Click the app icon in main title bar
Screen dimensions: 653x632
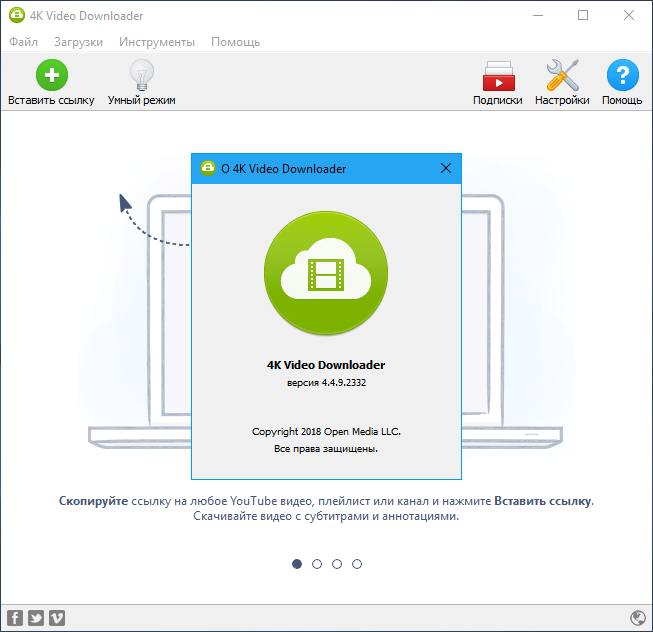point(17,15)
